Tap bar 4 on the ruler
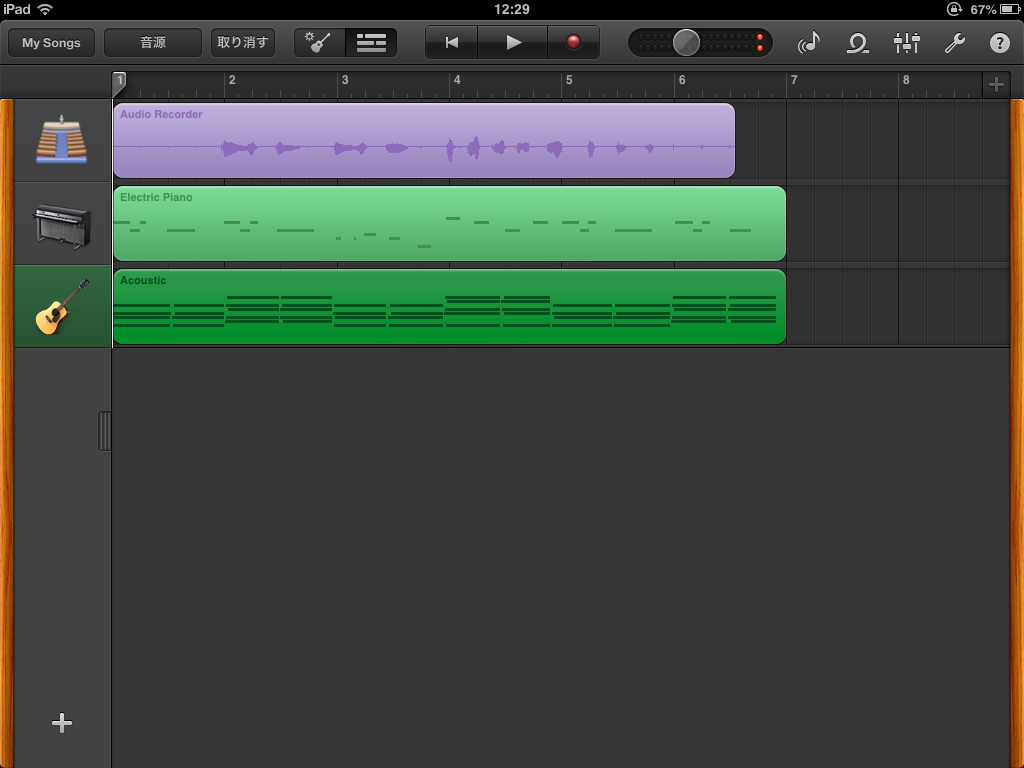 [457, 80]
